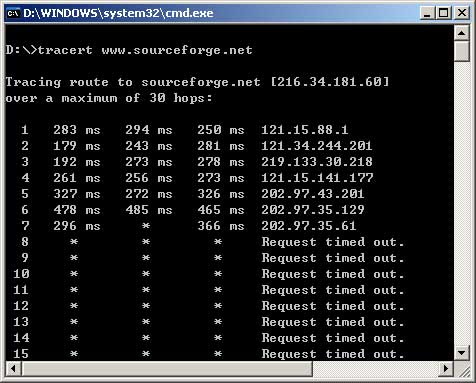The width and height of the screenshot is (476, 383).
Task: Maximize the cmd.exe window
Action: tap(444, 13)
